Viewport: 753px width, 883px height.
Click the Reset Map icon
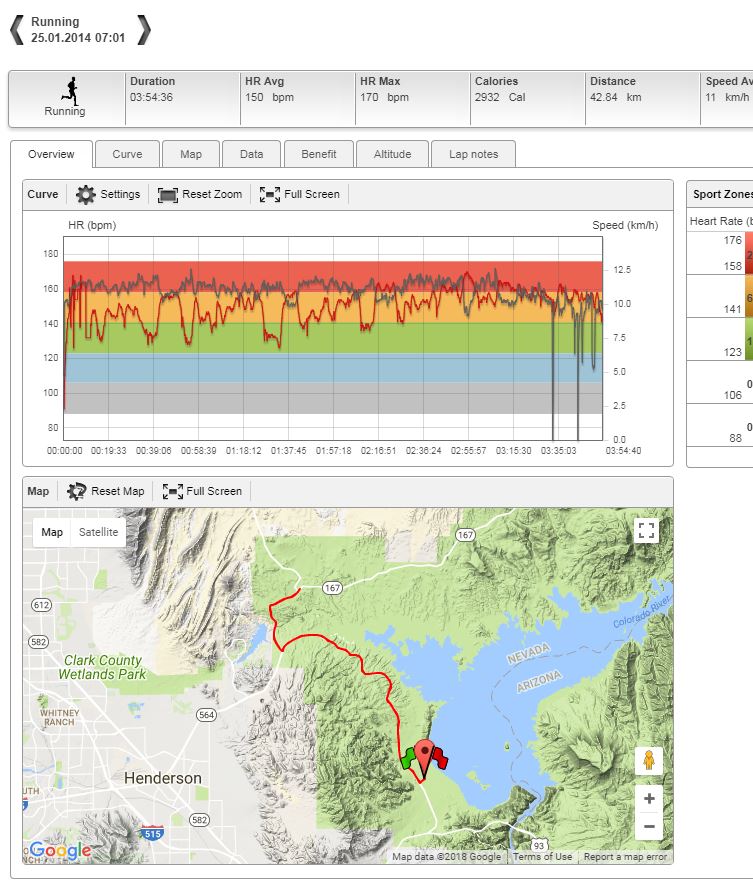point(76,491)
